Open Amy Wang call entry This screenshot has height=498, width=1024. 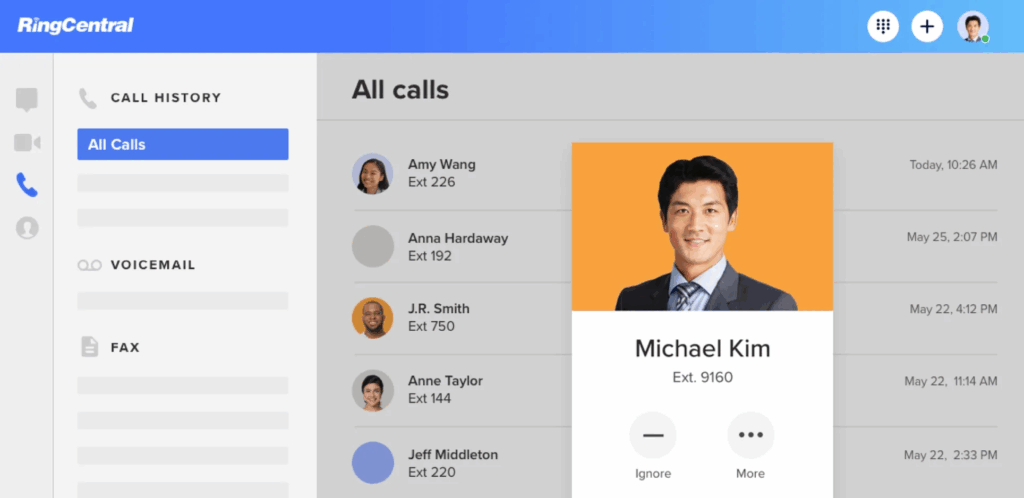(x=442, y=173)
